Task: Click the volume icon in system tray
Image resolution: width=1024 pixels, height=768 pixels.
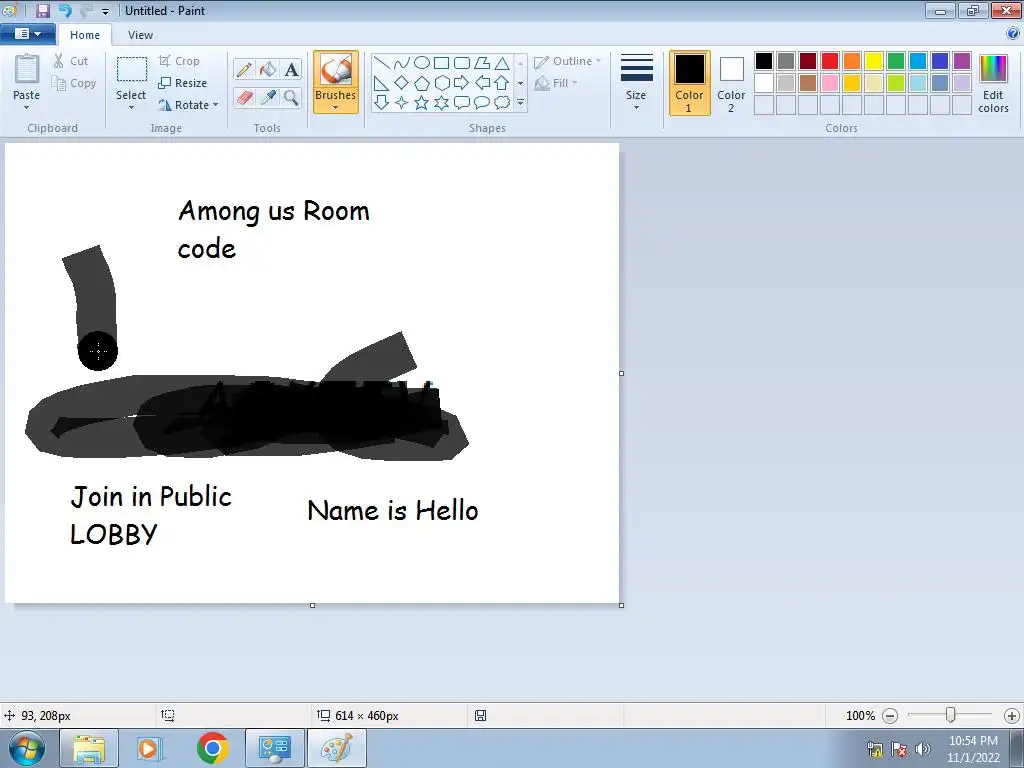Action: tap(921, 748)
